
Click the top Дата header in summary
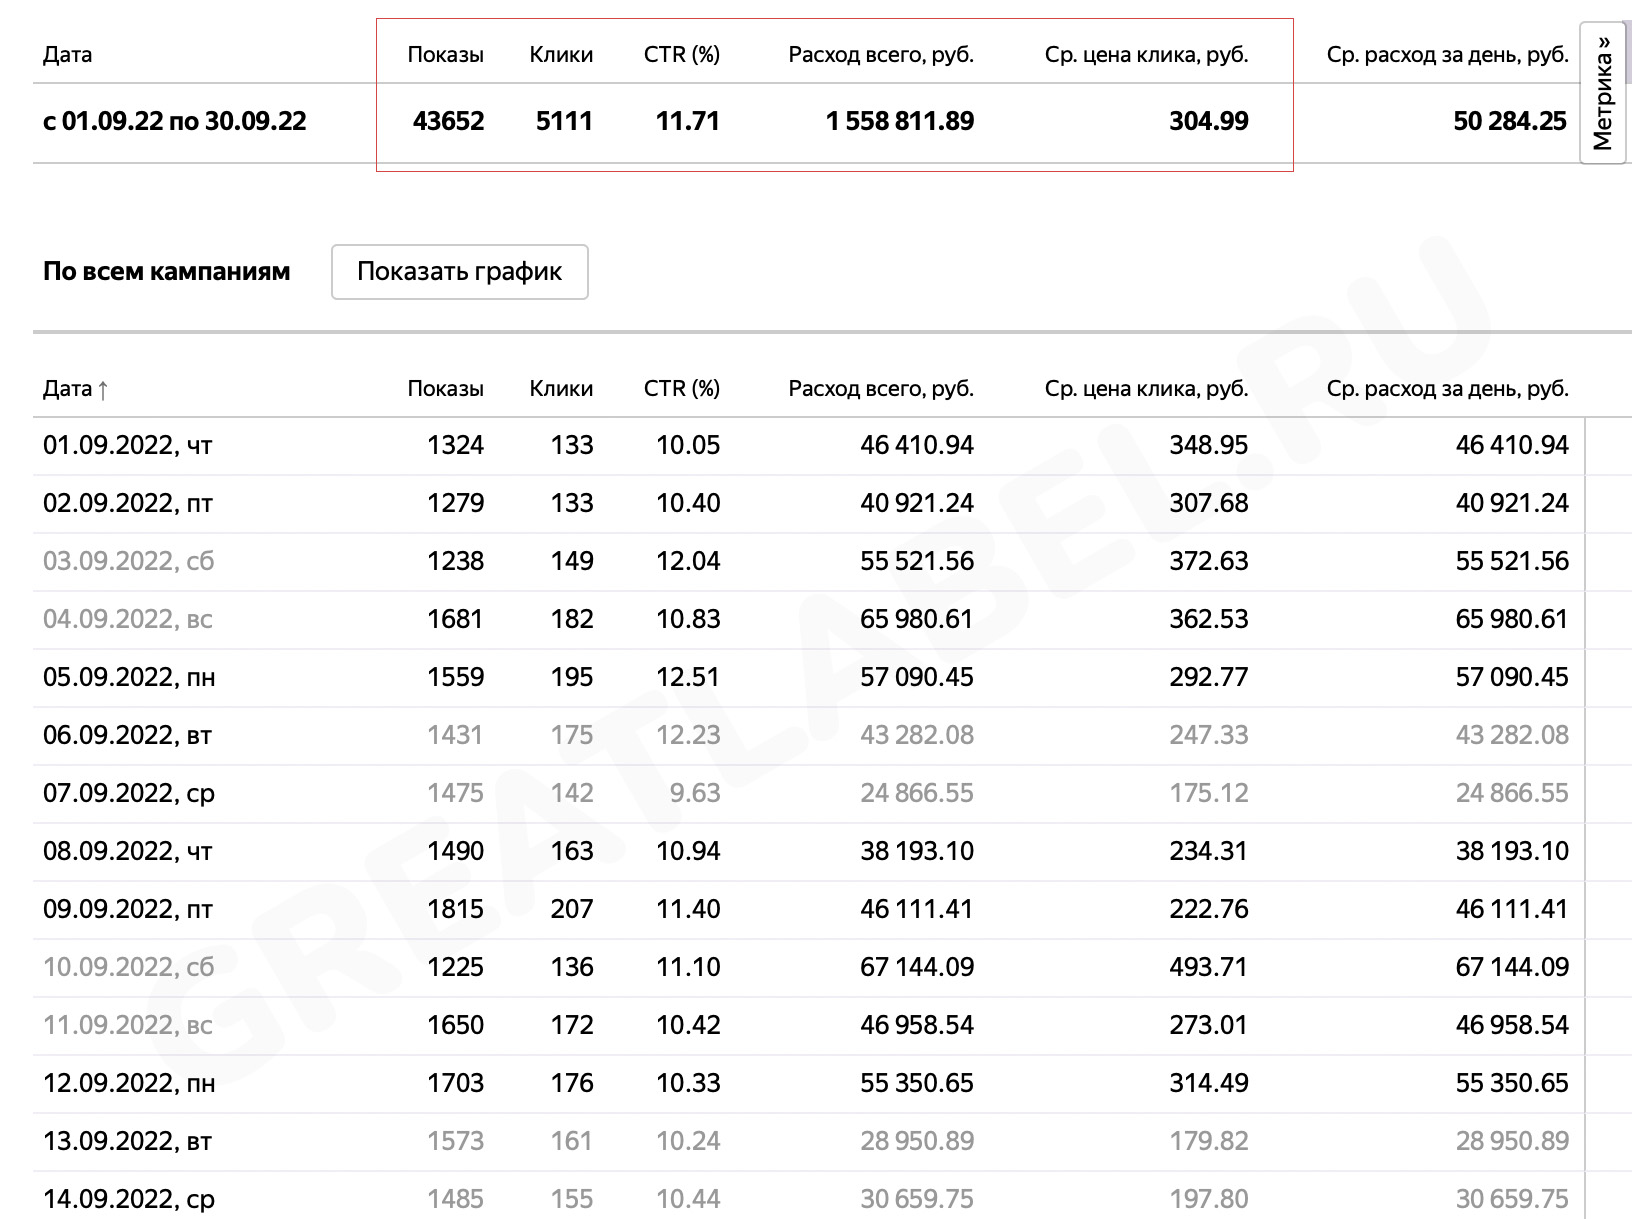pos(67,54)
